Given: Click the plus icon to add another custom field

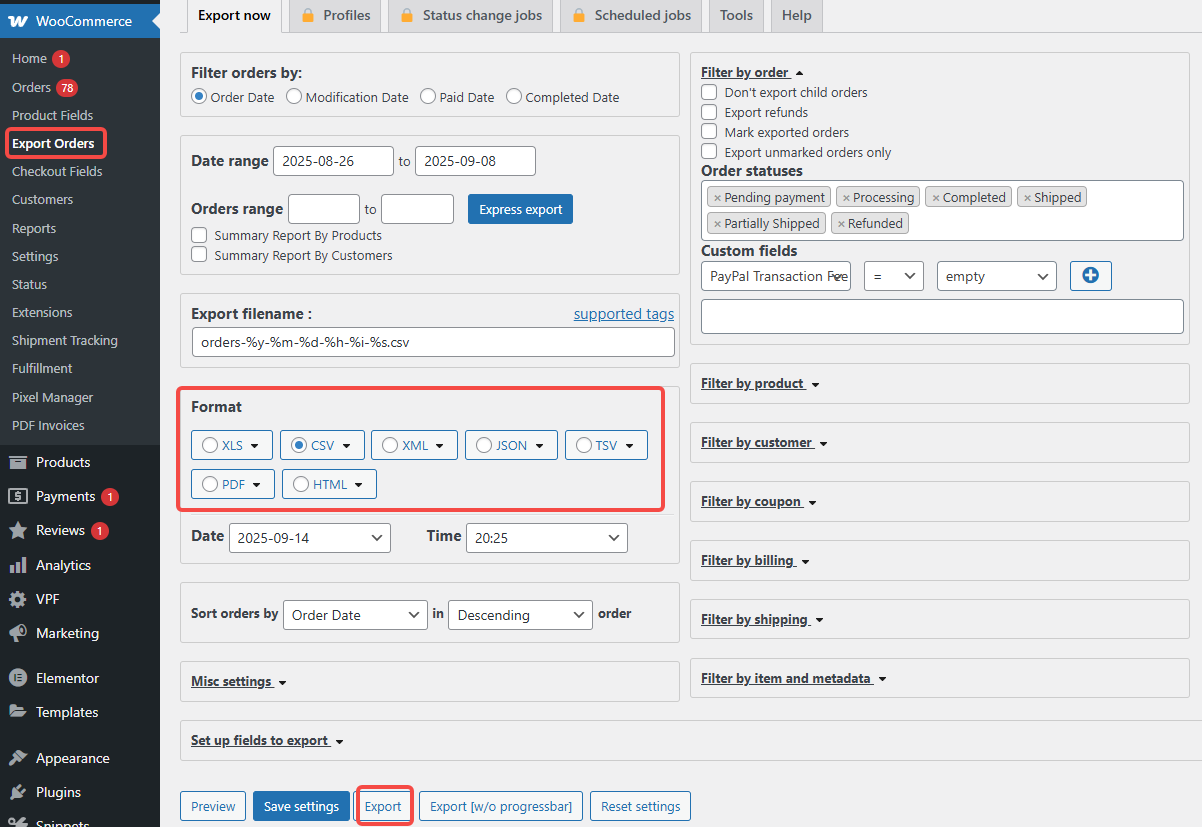Looking at the screenshot, I should pos(1090,275).
